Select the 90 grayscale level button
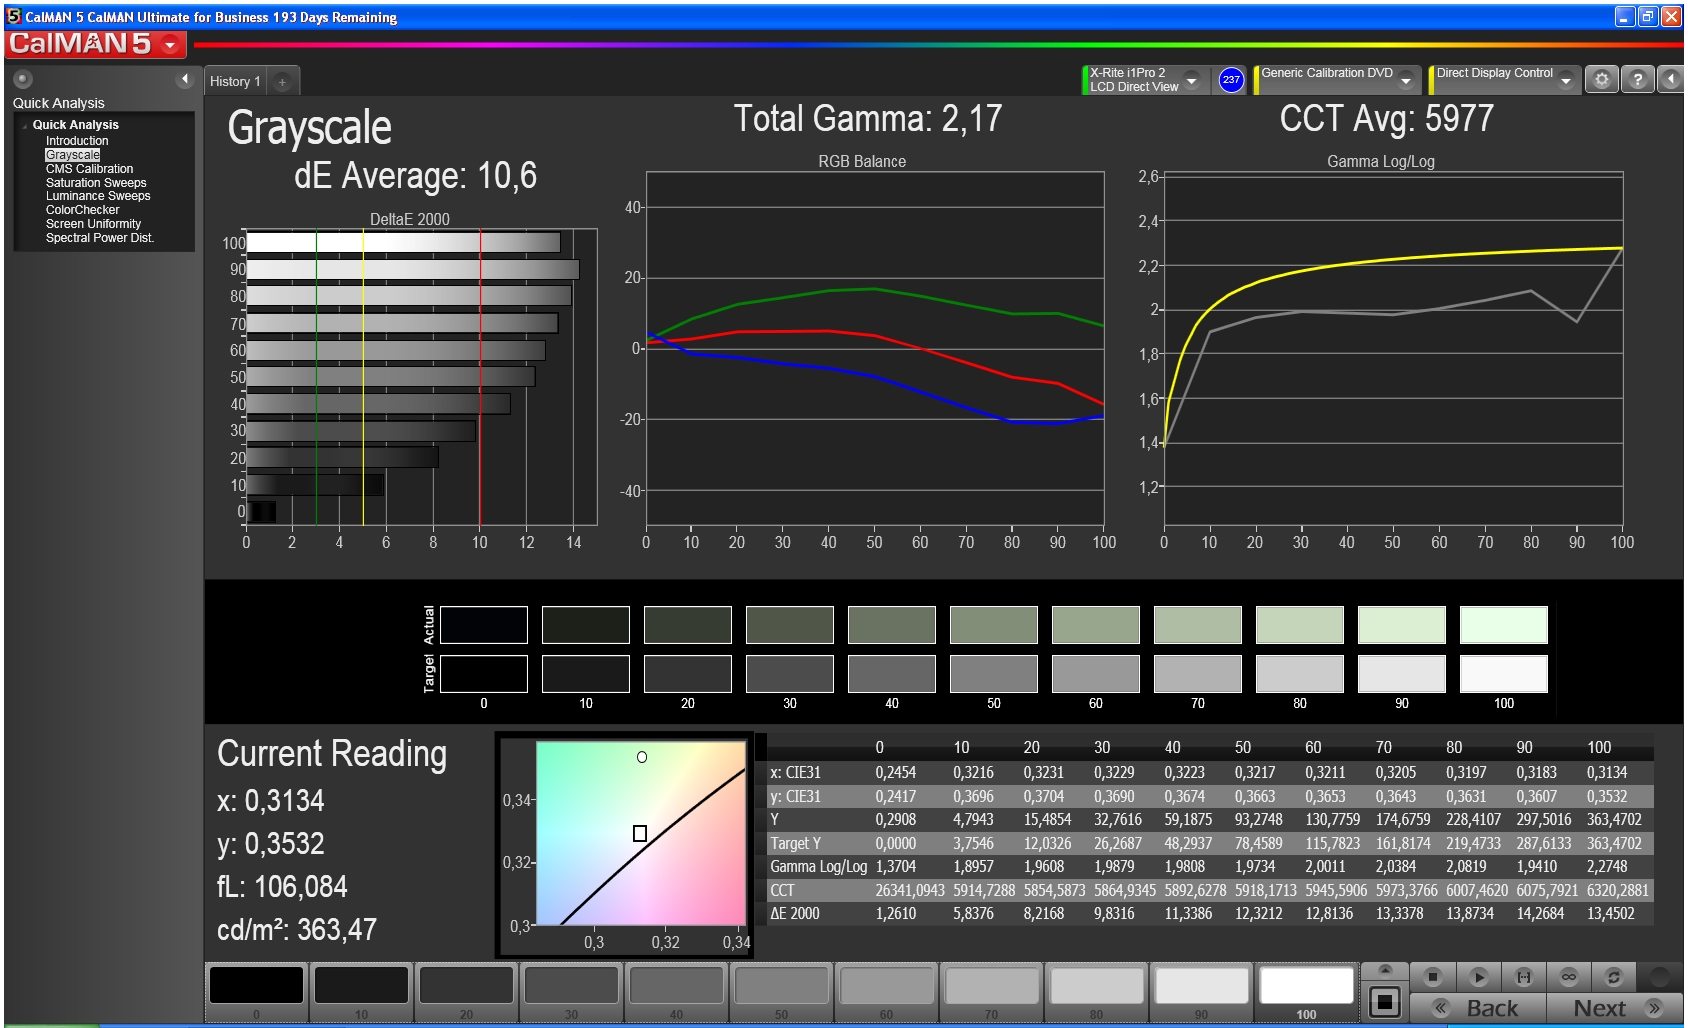Image resolution: width=1688 pixels, height=1028 pixels. coord(1201,991)
